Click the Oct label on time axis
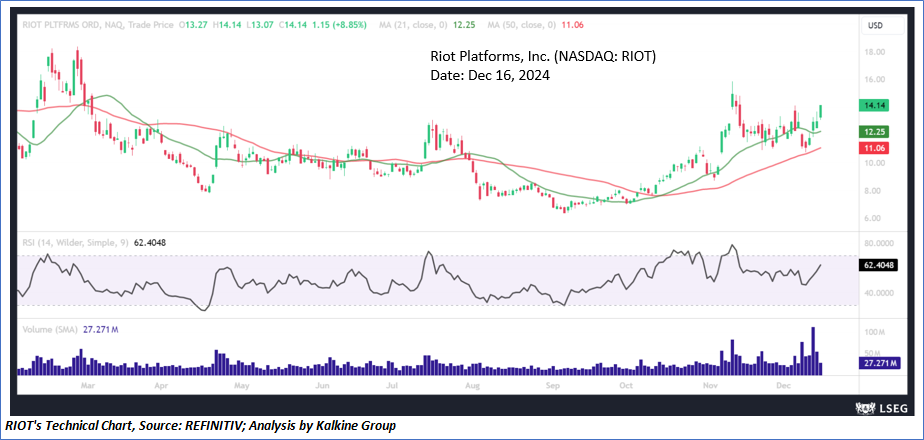Viewport: 924px width, 440px height. pyautogui.click(x=626, y=386)
